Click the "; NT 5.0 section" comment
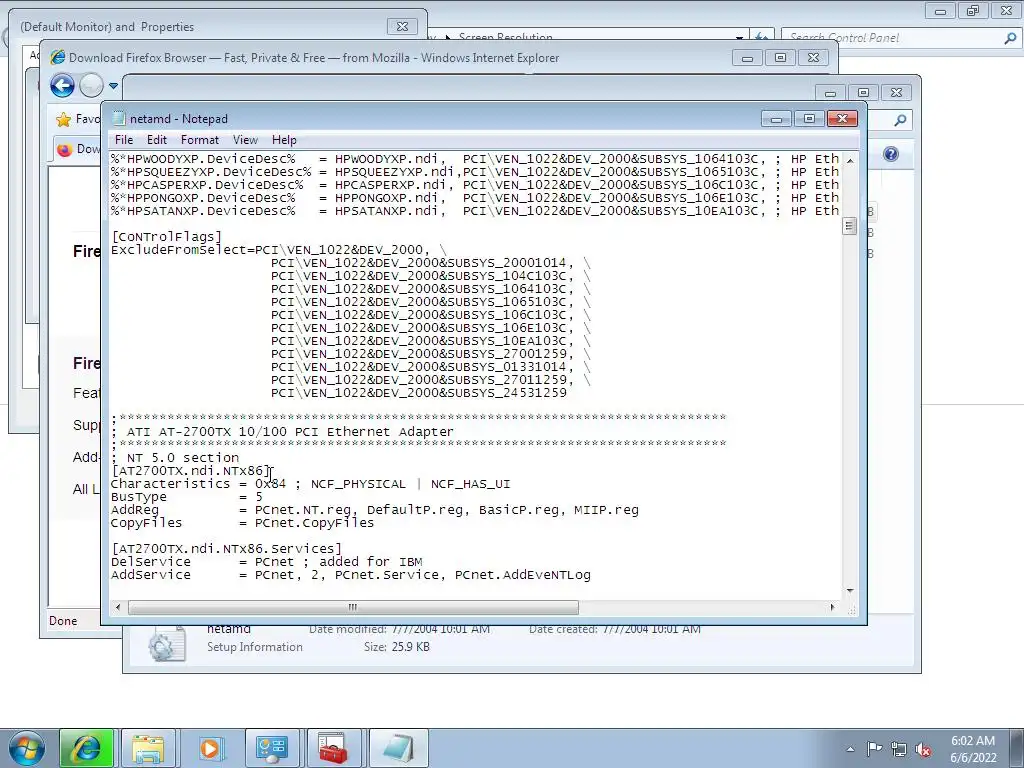This screenshot has width=1024, height=768. pyautogui.click(x=175, y=457)
